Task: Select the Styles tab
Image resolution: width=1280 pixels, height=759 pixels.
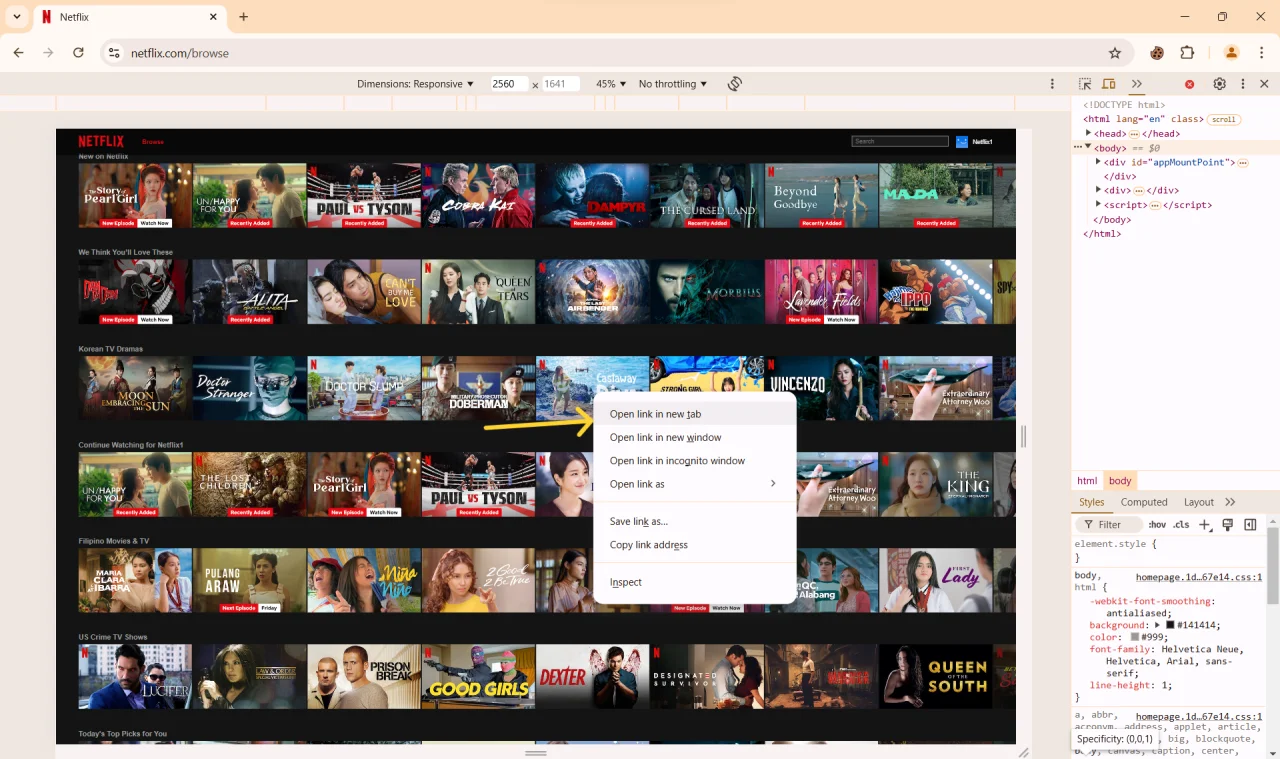Action: (x=1091, y=502)
